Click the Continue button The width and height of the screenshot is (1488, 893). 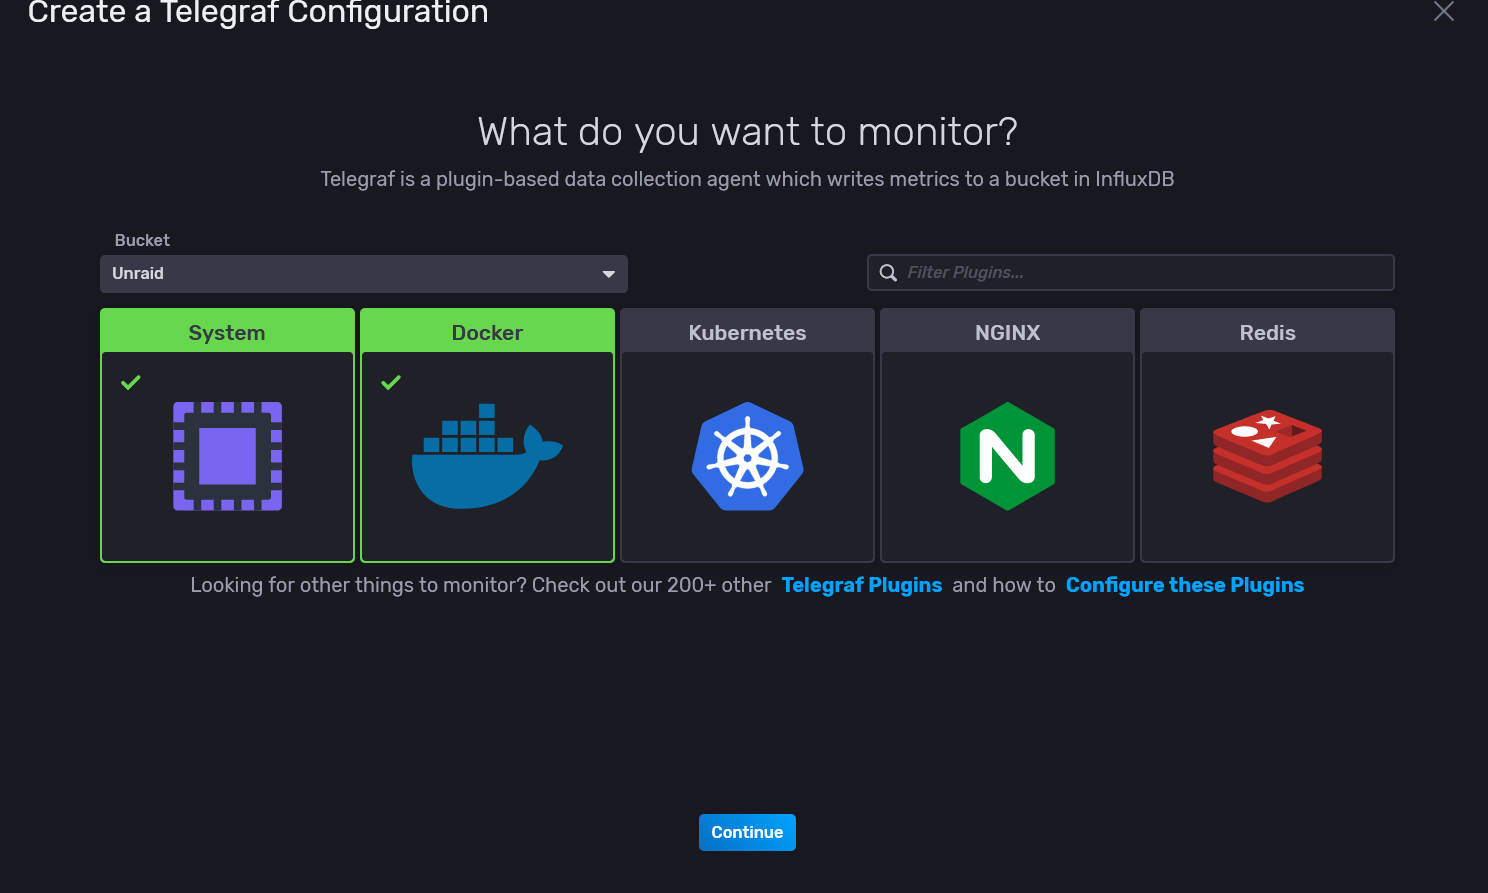click(747, 832)
